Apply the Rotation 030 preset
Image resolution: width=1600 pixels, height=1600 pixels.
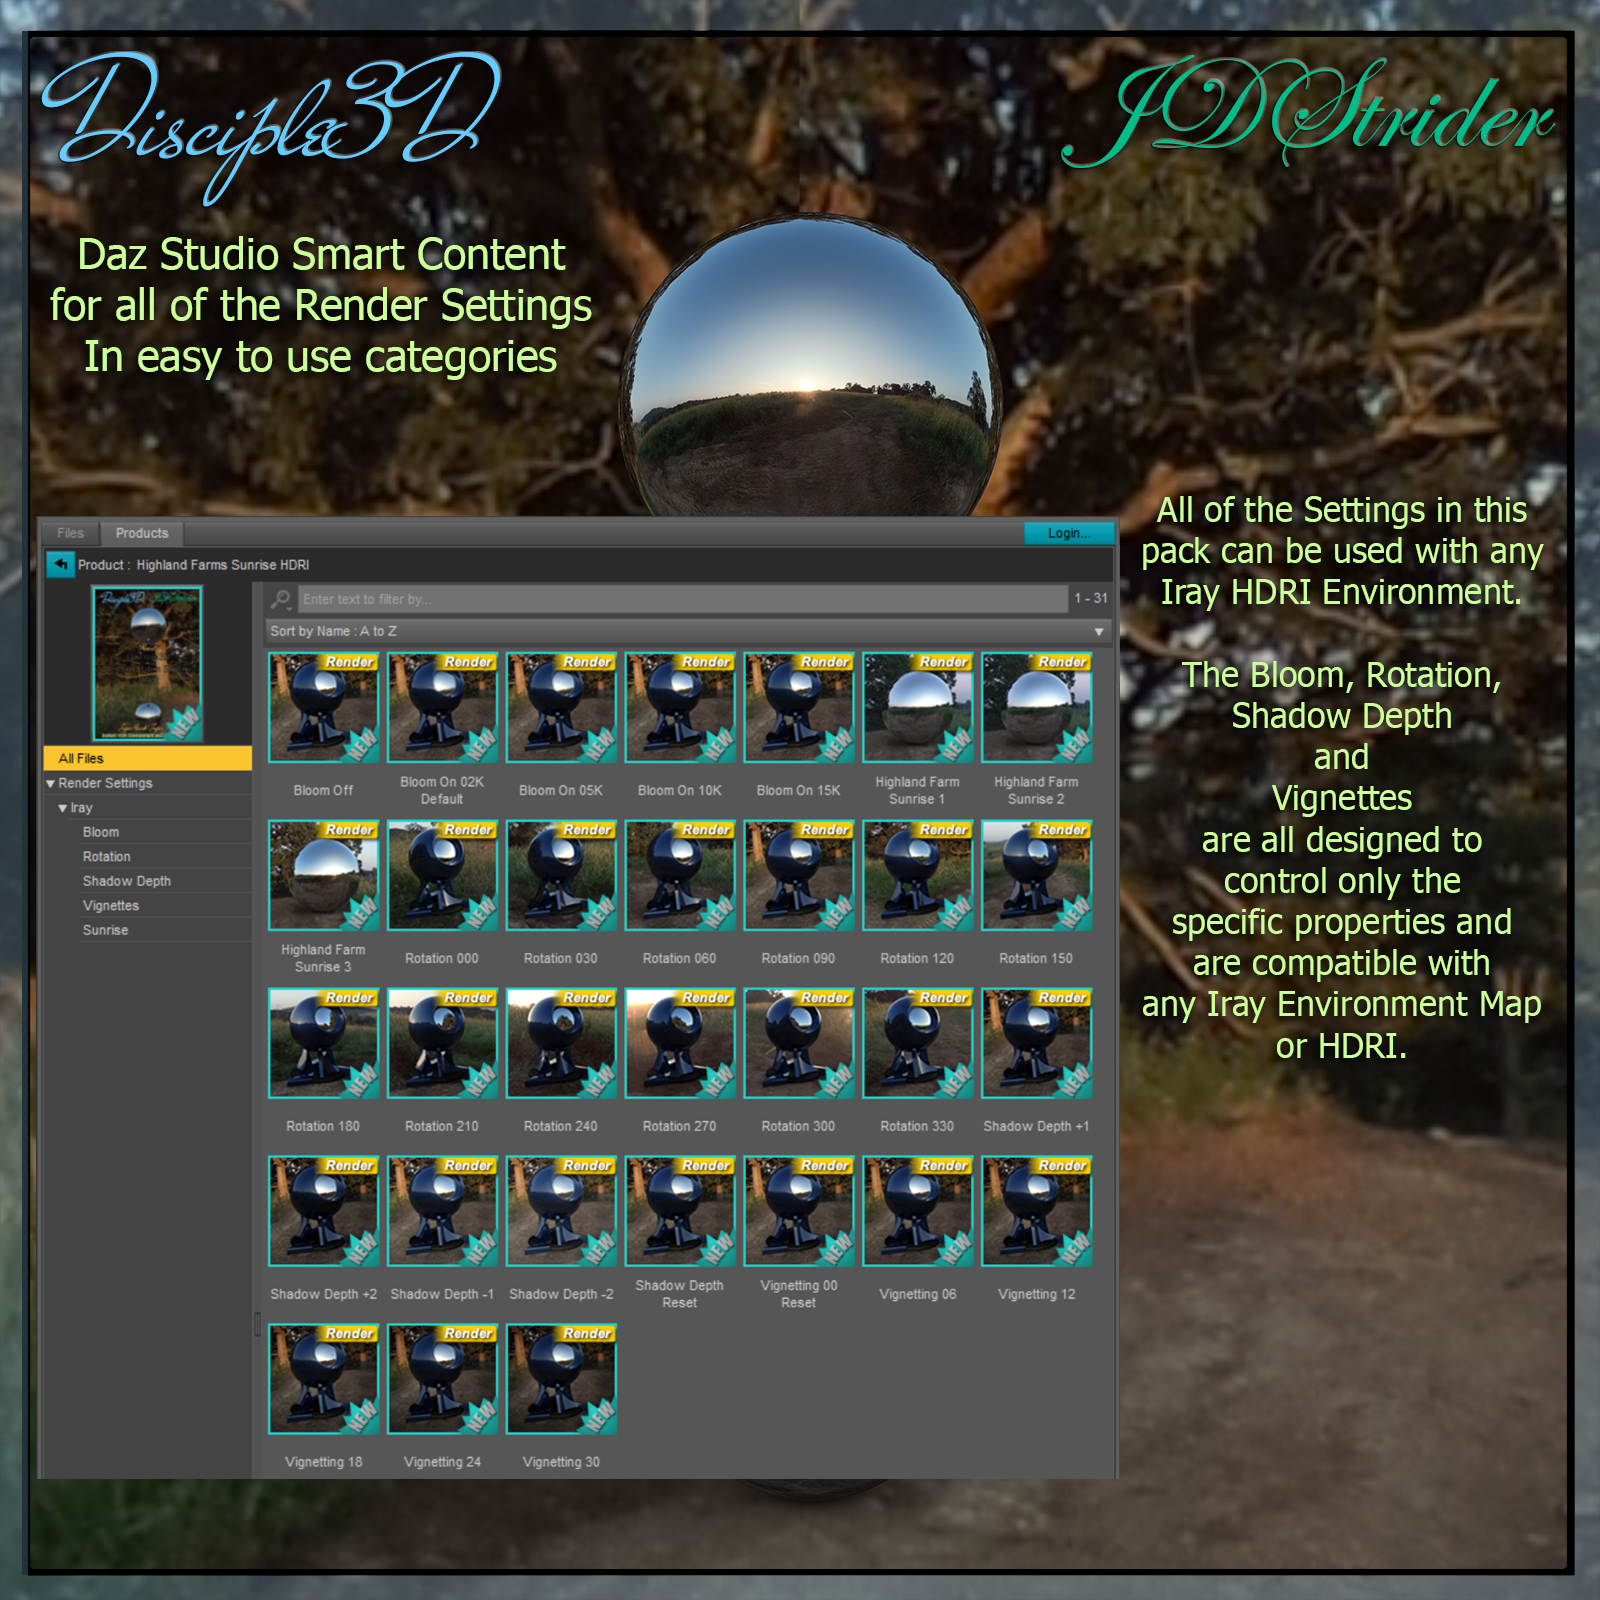(x=561, y=876)
